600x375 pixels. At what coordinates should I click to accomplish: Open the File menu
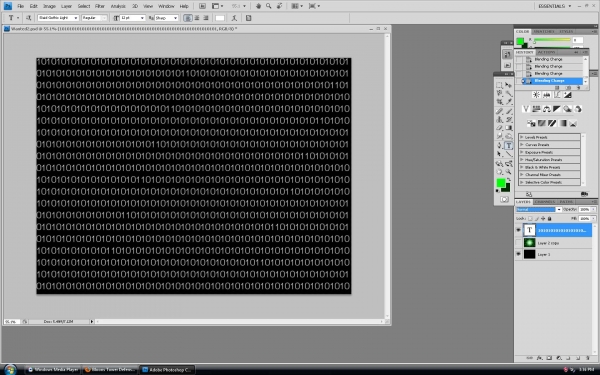pos(20,6)
